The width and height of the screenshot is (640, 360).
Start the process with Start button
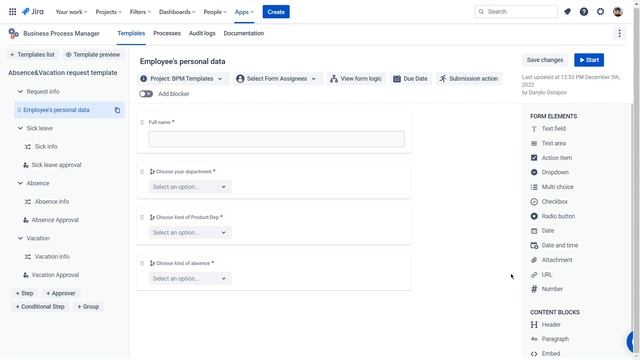589,60
